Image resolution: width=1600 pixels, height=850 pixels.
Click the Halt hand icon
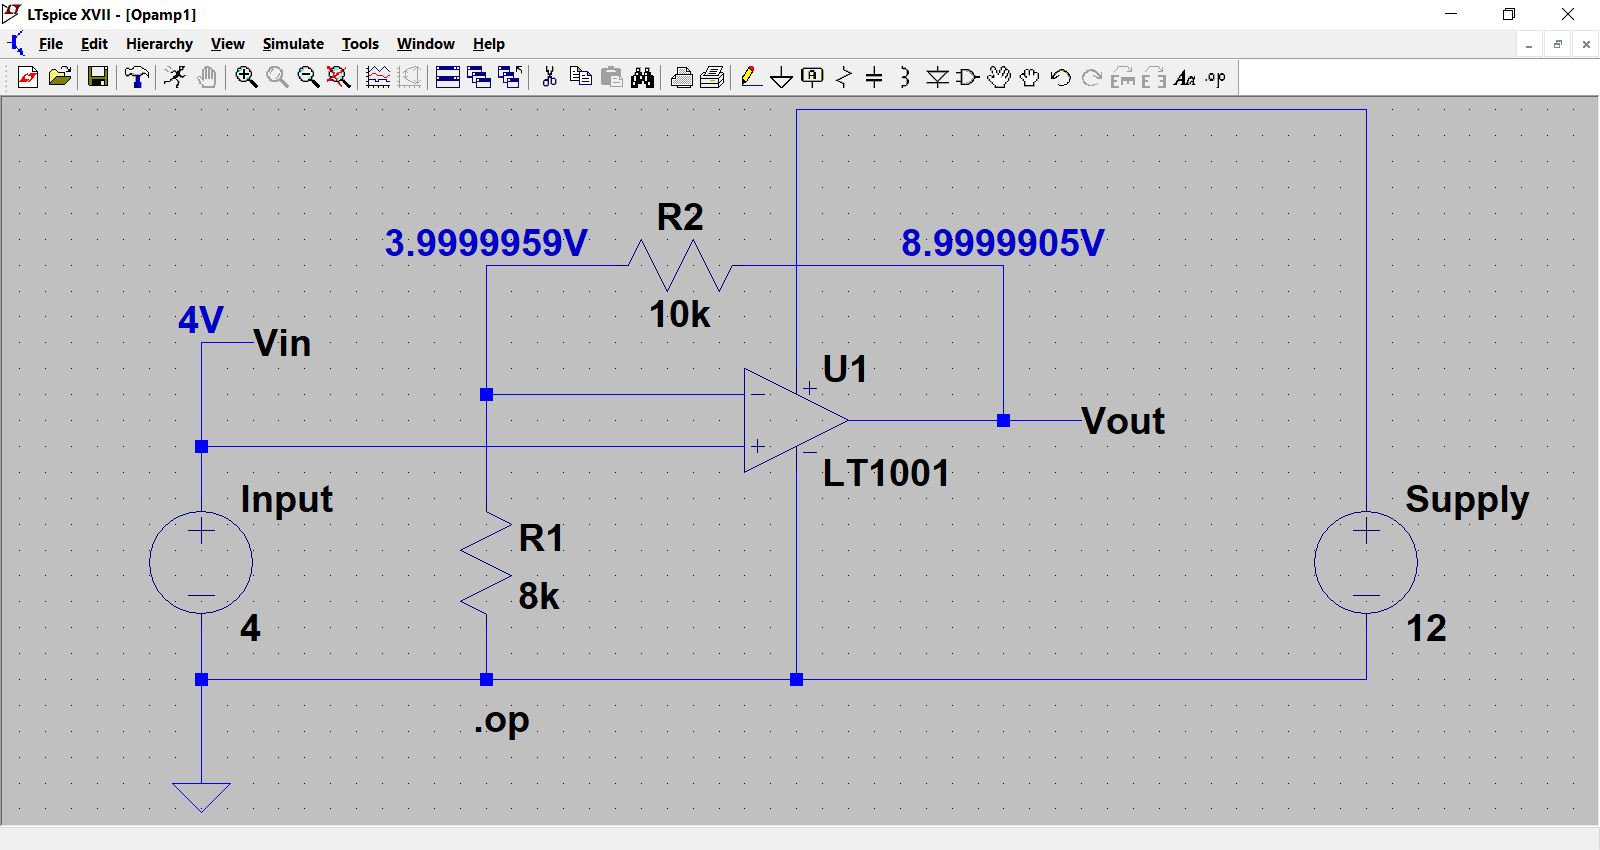click(207, 77)
